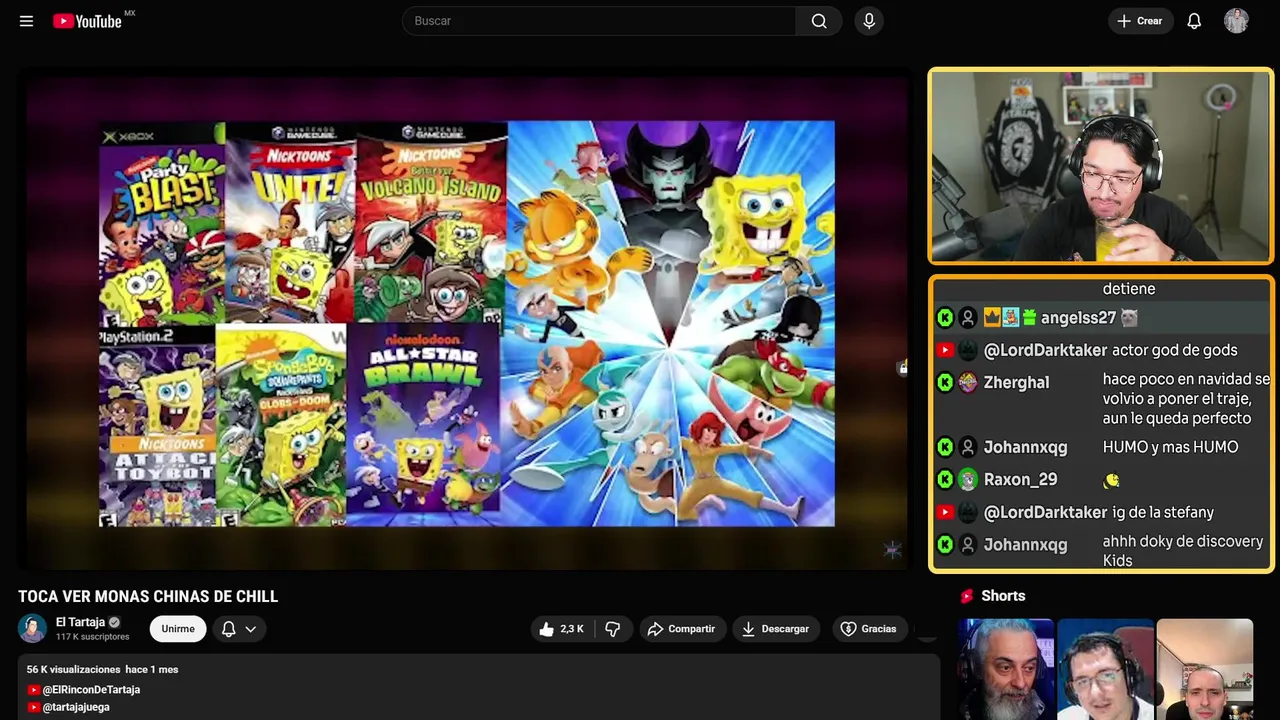This screenshot has height=720, width=1280.
Task: Expand notification options chevron
Action: point(251,629)
